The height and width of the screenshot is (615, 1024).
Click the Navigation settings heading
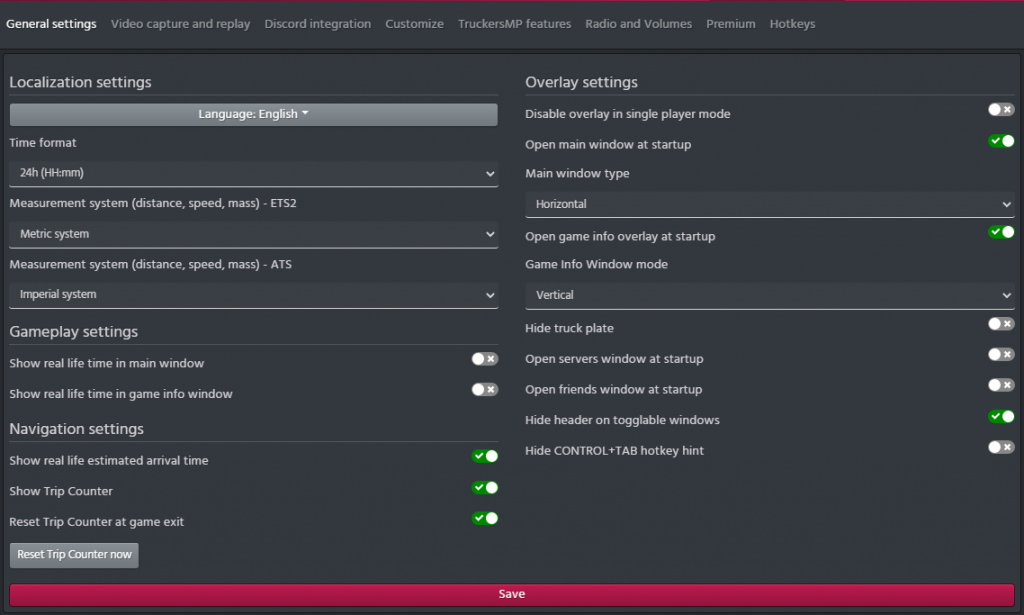pyautogui.click(x=76, y=429)
